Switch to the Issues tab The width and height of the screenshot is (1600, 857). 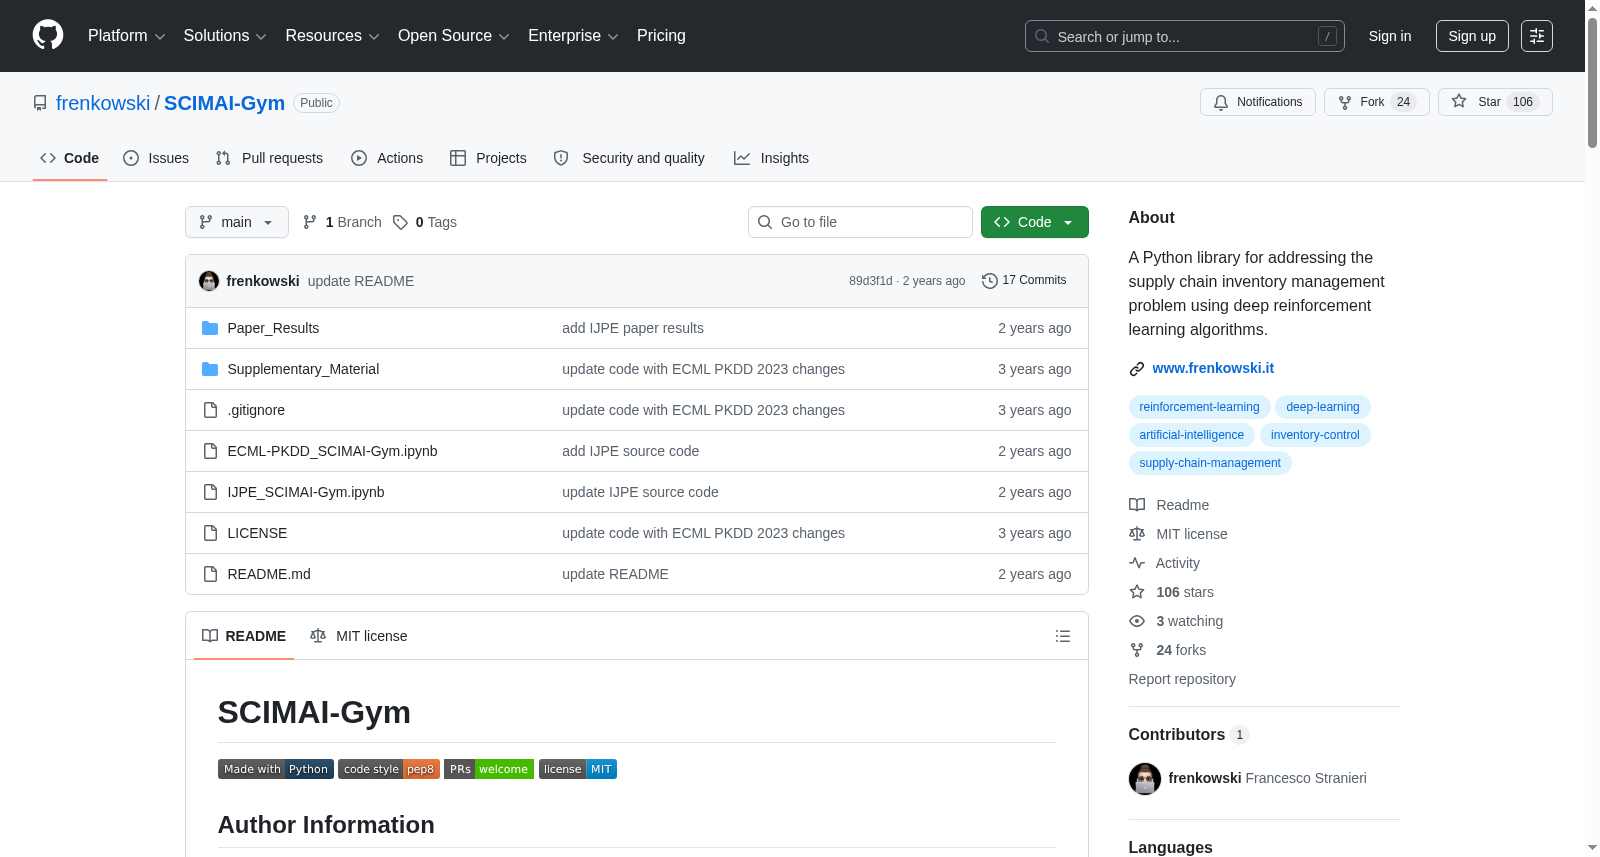156,158
